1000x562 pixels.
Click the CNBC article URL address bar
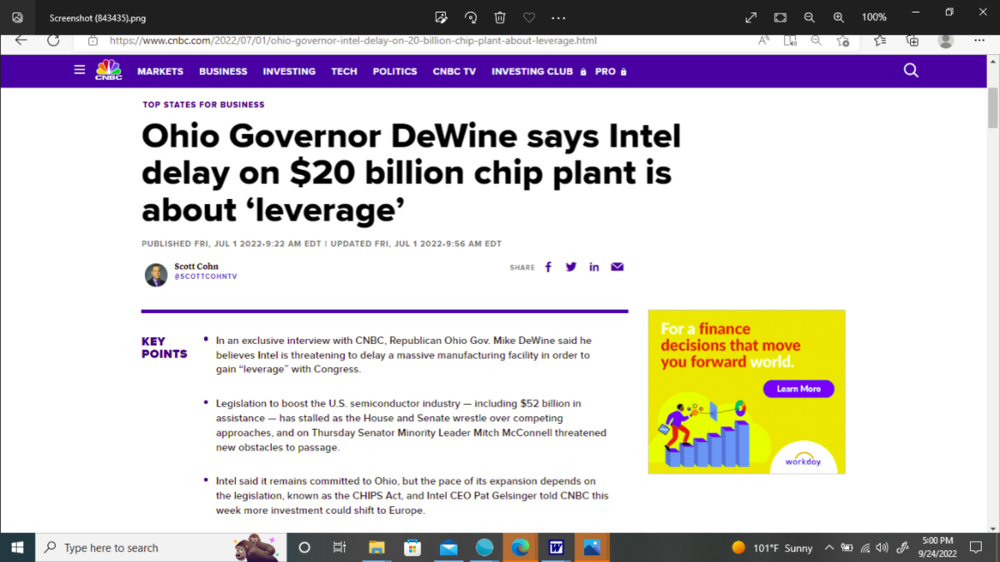(x=353, y=41)
